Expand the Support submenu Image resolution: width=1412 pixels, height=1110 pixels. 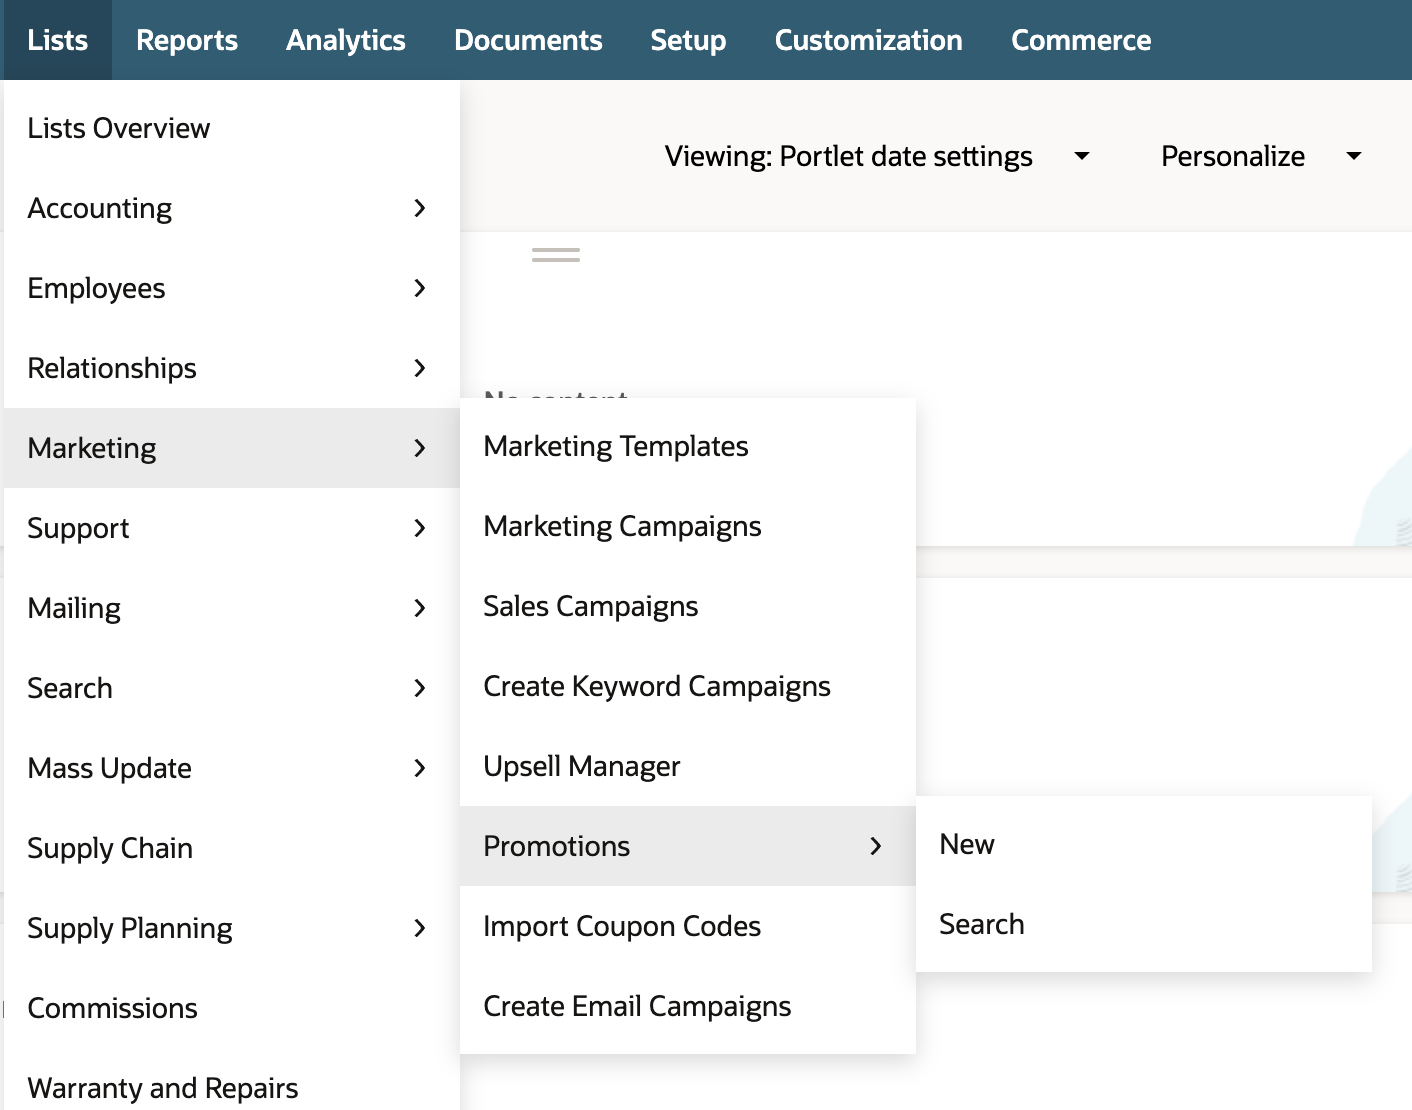pos(232,528)
